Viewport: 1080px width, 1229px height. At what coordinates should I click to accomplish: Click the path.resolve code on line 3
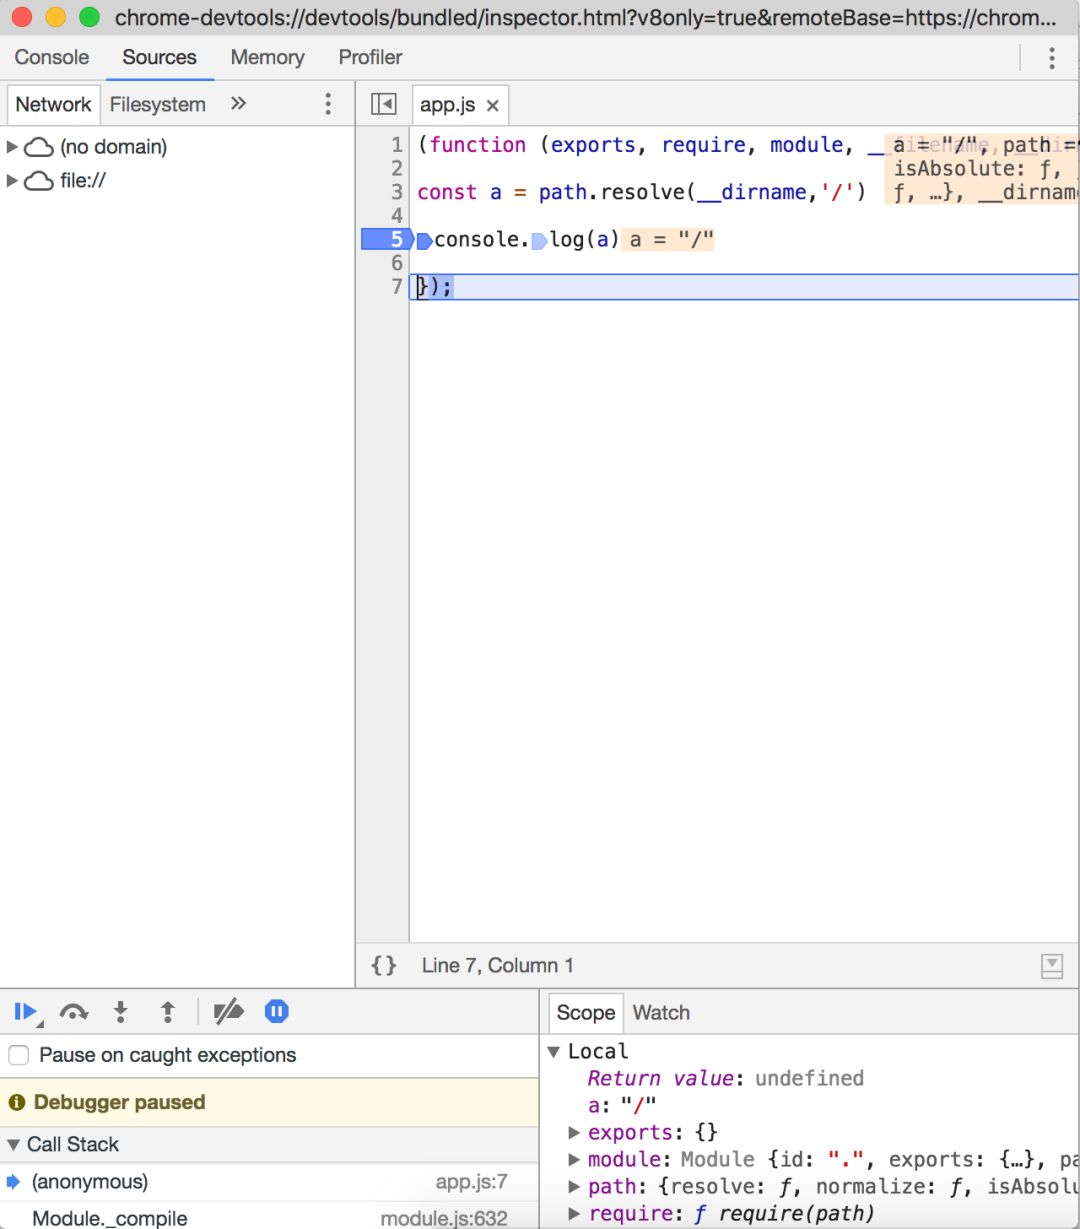pos(611,192)
